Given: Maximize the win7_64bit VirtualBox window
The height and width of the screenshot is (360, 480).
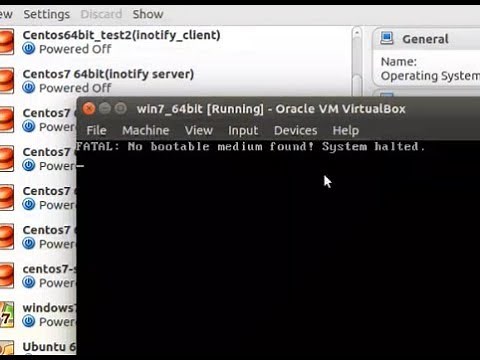Looking at the screenshot, I should pos(120,109).
